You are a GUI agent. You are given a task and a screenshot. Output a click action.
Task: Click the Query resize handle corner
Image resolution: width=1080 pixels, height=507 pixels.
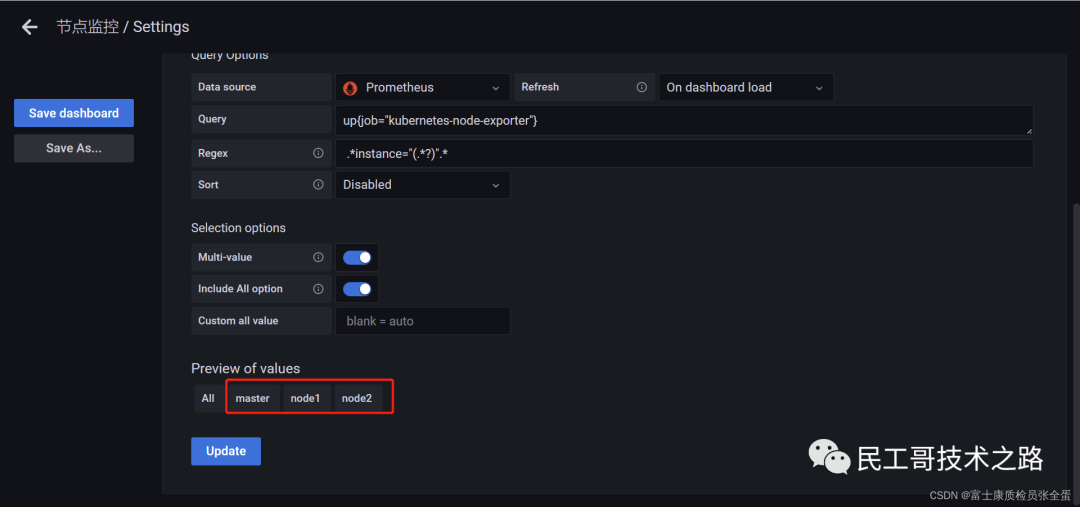tap(1028, 130)
